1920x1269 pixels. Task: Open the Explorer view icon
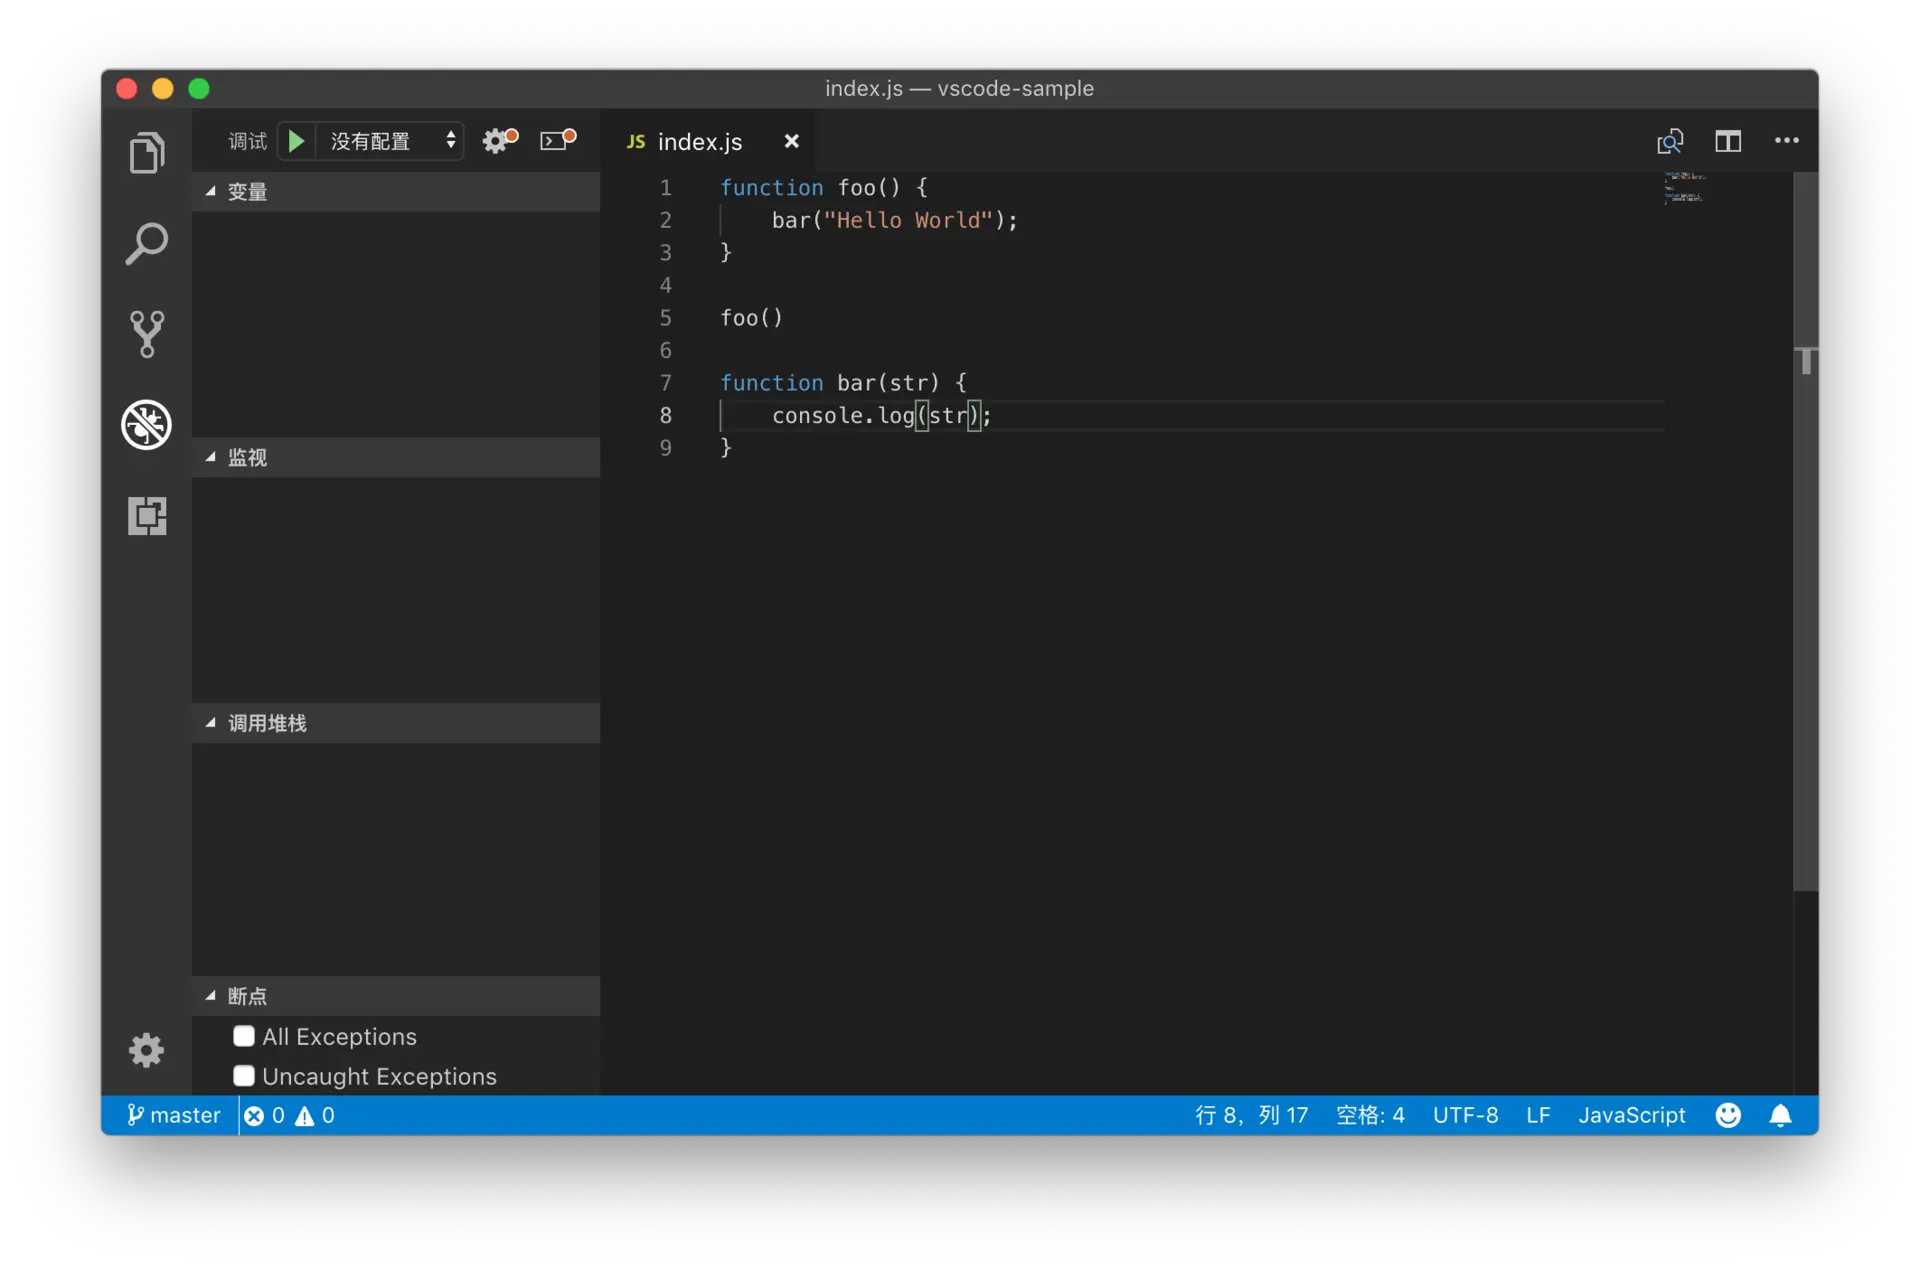[x=147, y=153]
